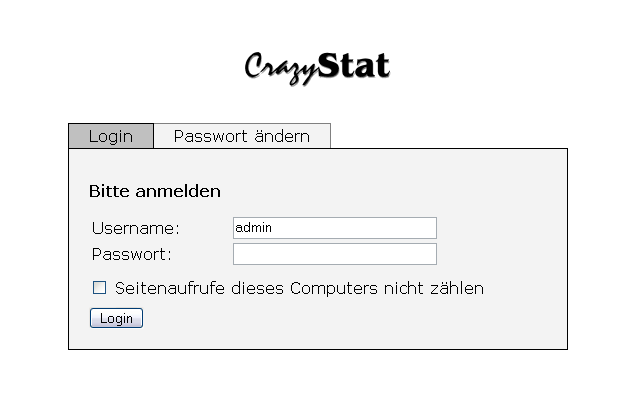
Task: Click the cursive "Crazy" part of logo
Action: [x=281, y=69]
